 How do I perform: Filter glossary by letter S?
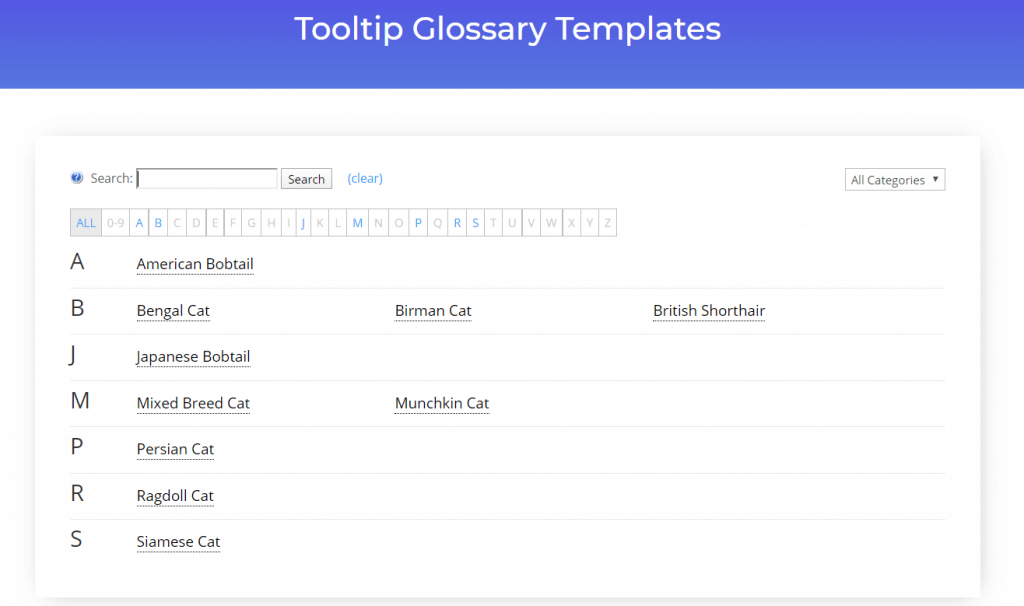475,222
